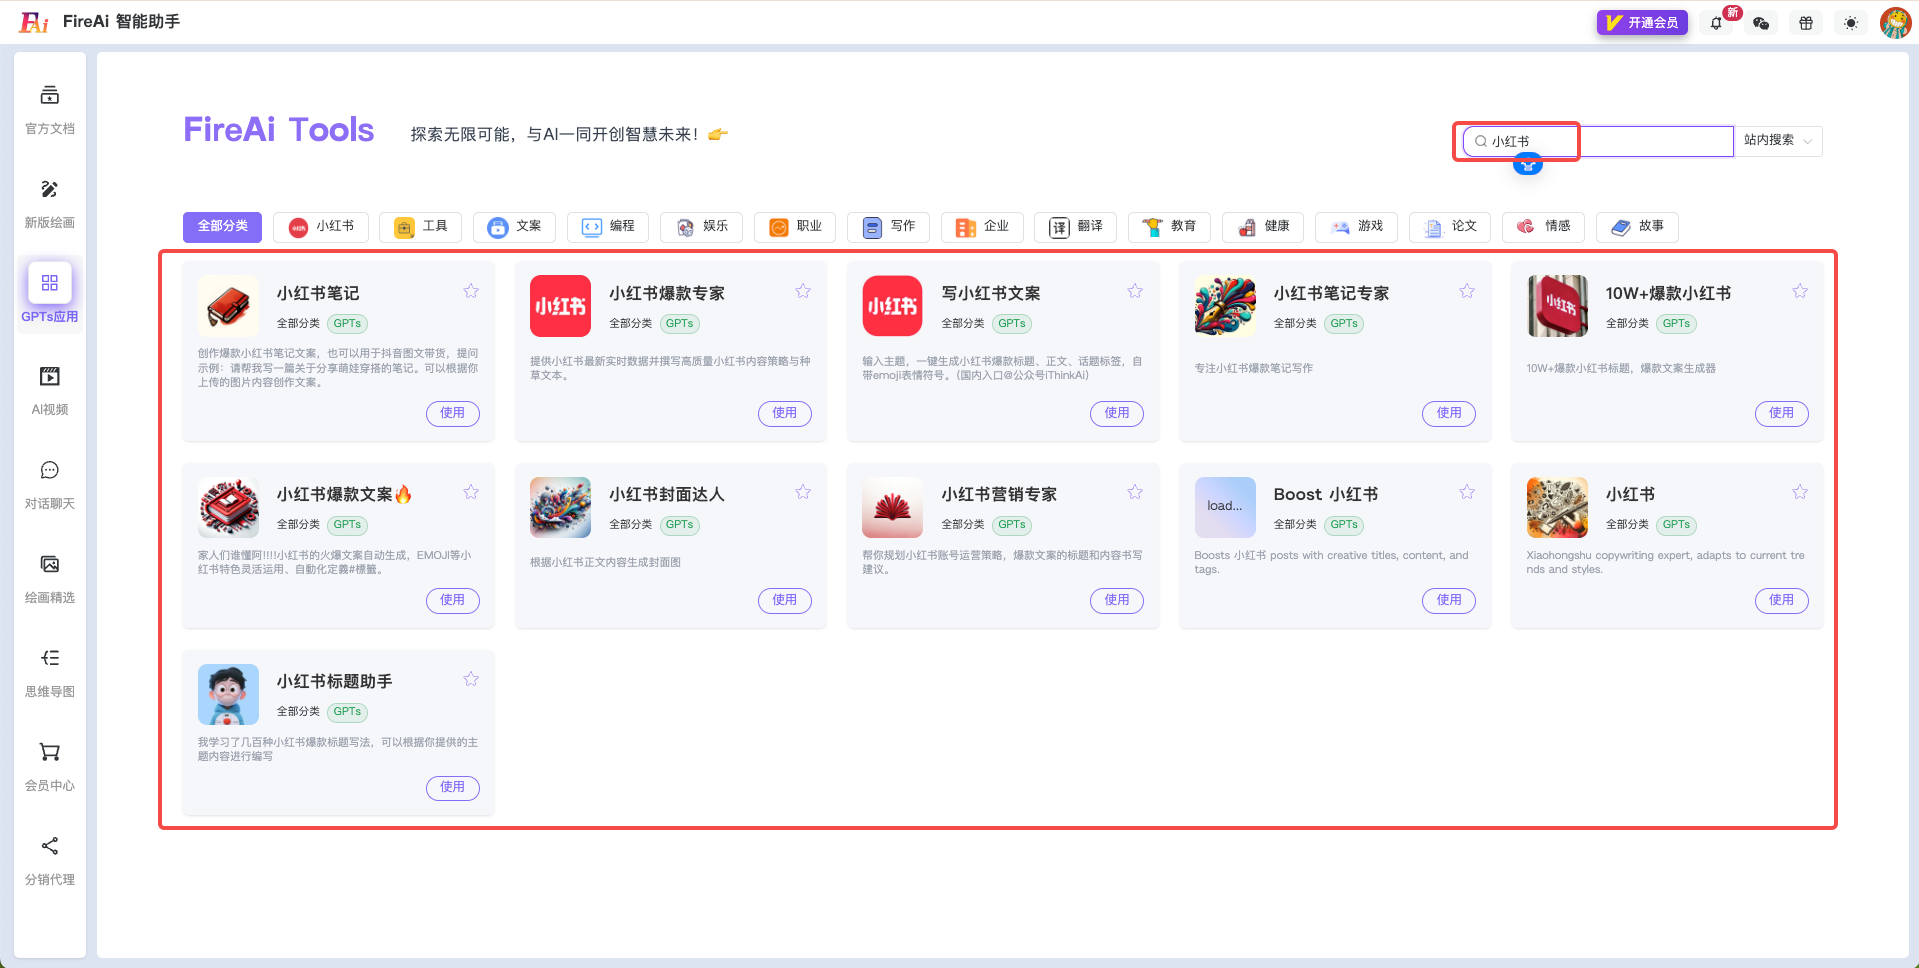This screenshot has height=968, width=1919.
Task: Click the FireAi logo
Action: click(34, 22)
